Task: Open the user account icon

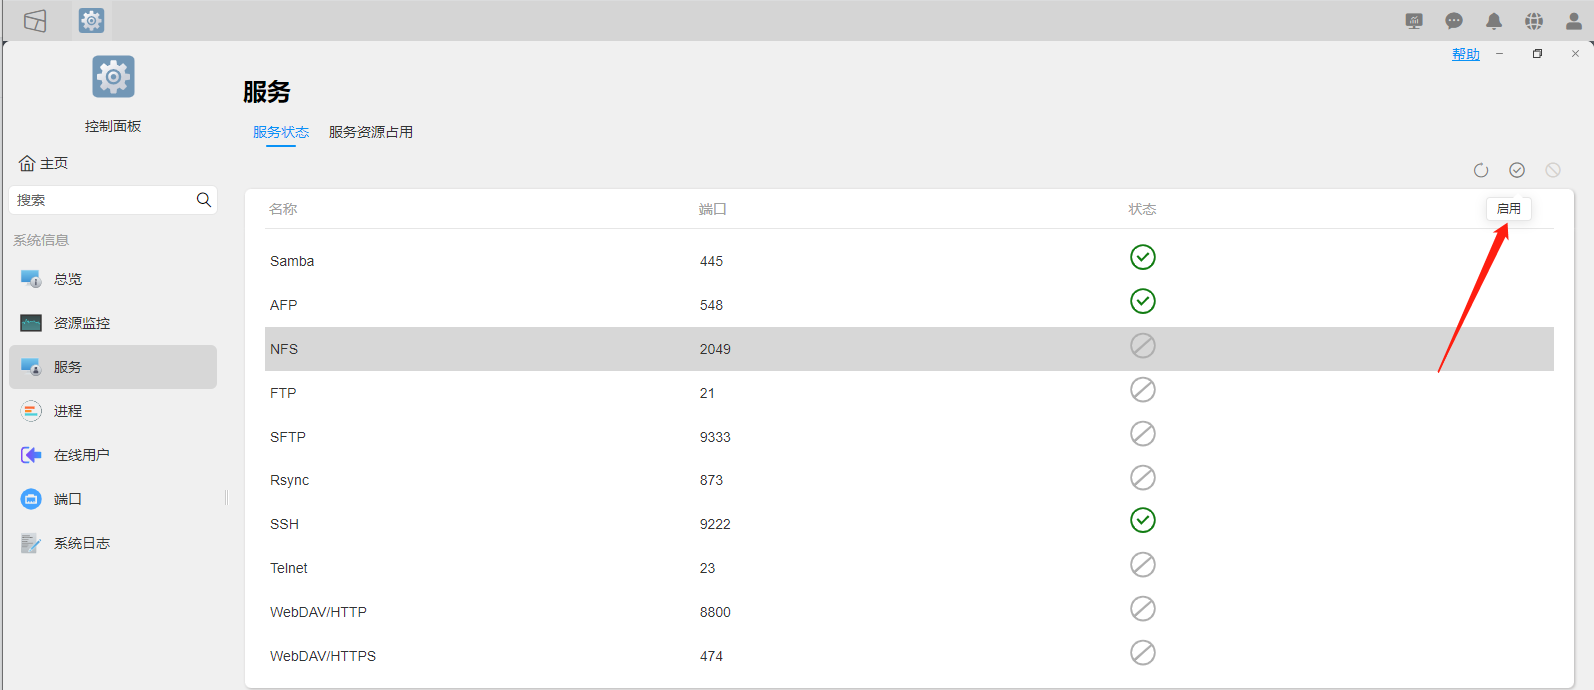Action: point(1574,21)
